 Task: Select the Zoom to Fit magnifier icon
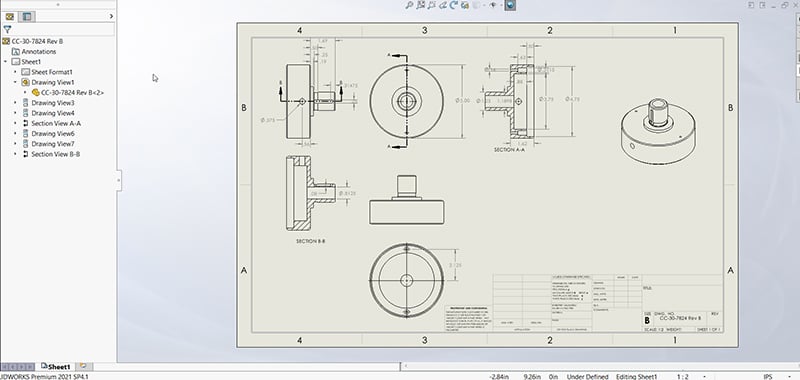point(410,5)
